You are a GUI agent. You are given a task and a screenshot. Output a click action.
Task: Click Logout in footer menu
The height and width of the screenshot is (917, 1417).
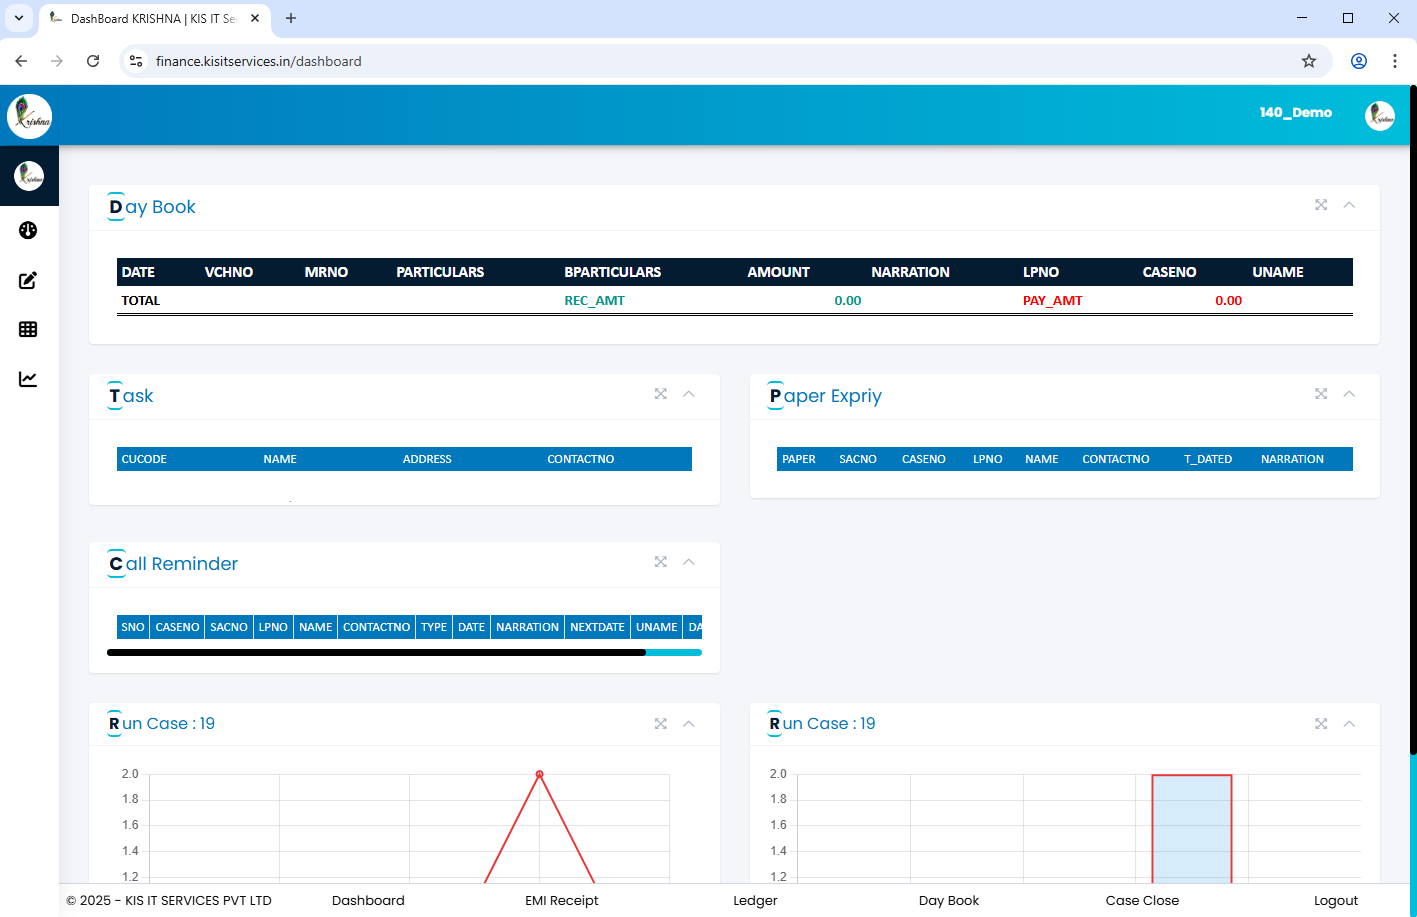(x=1336, y=901)
